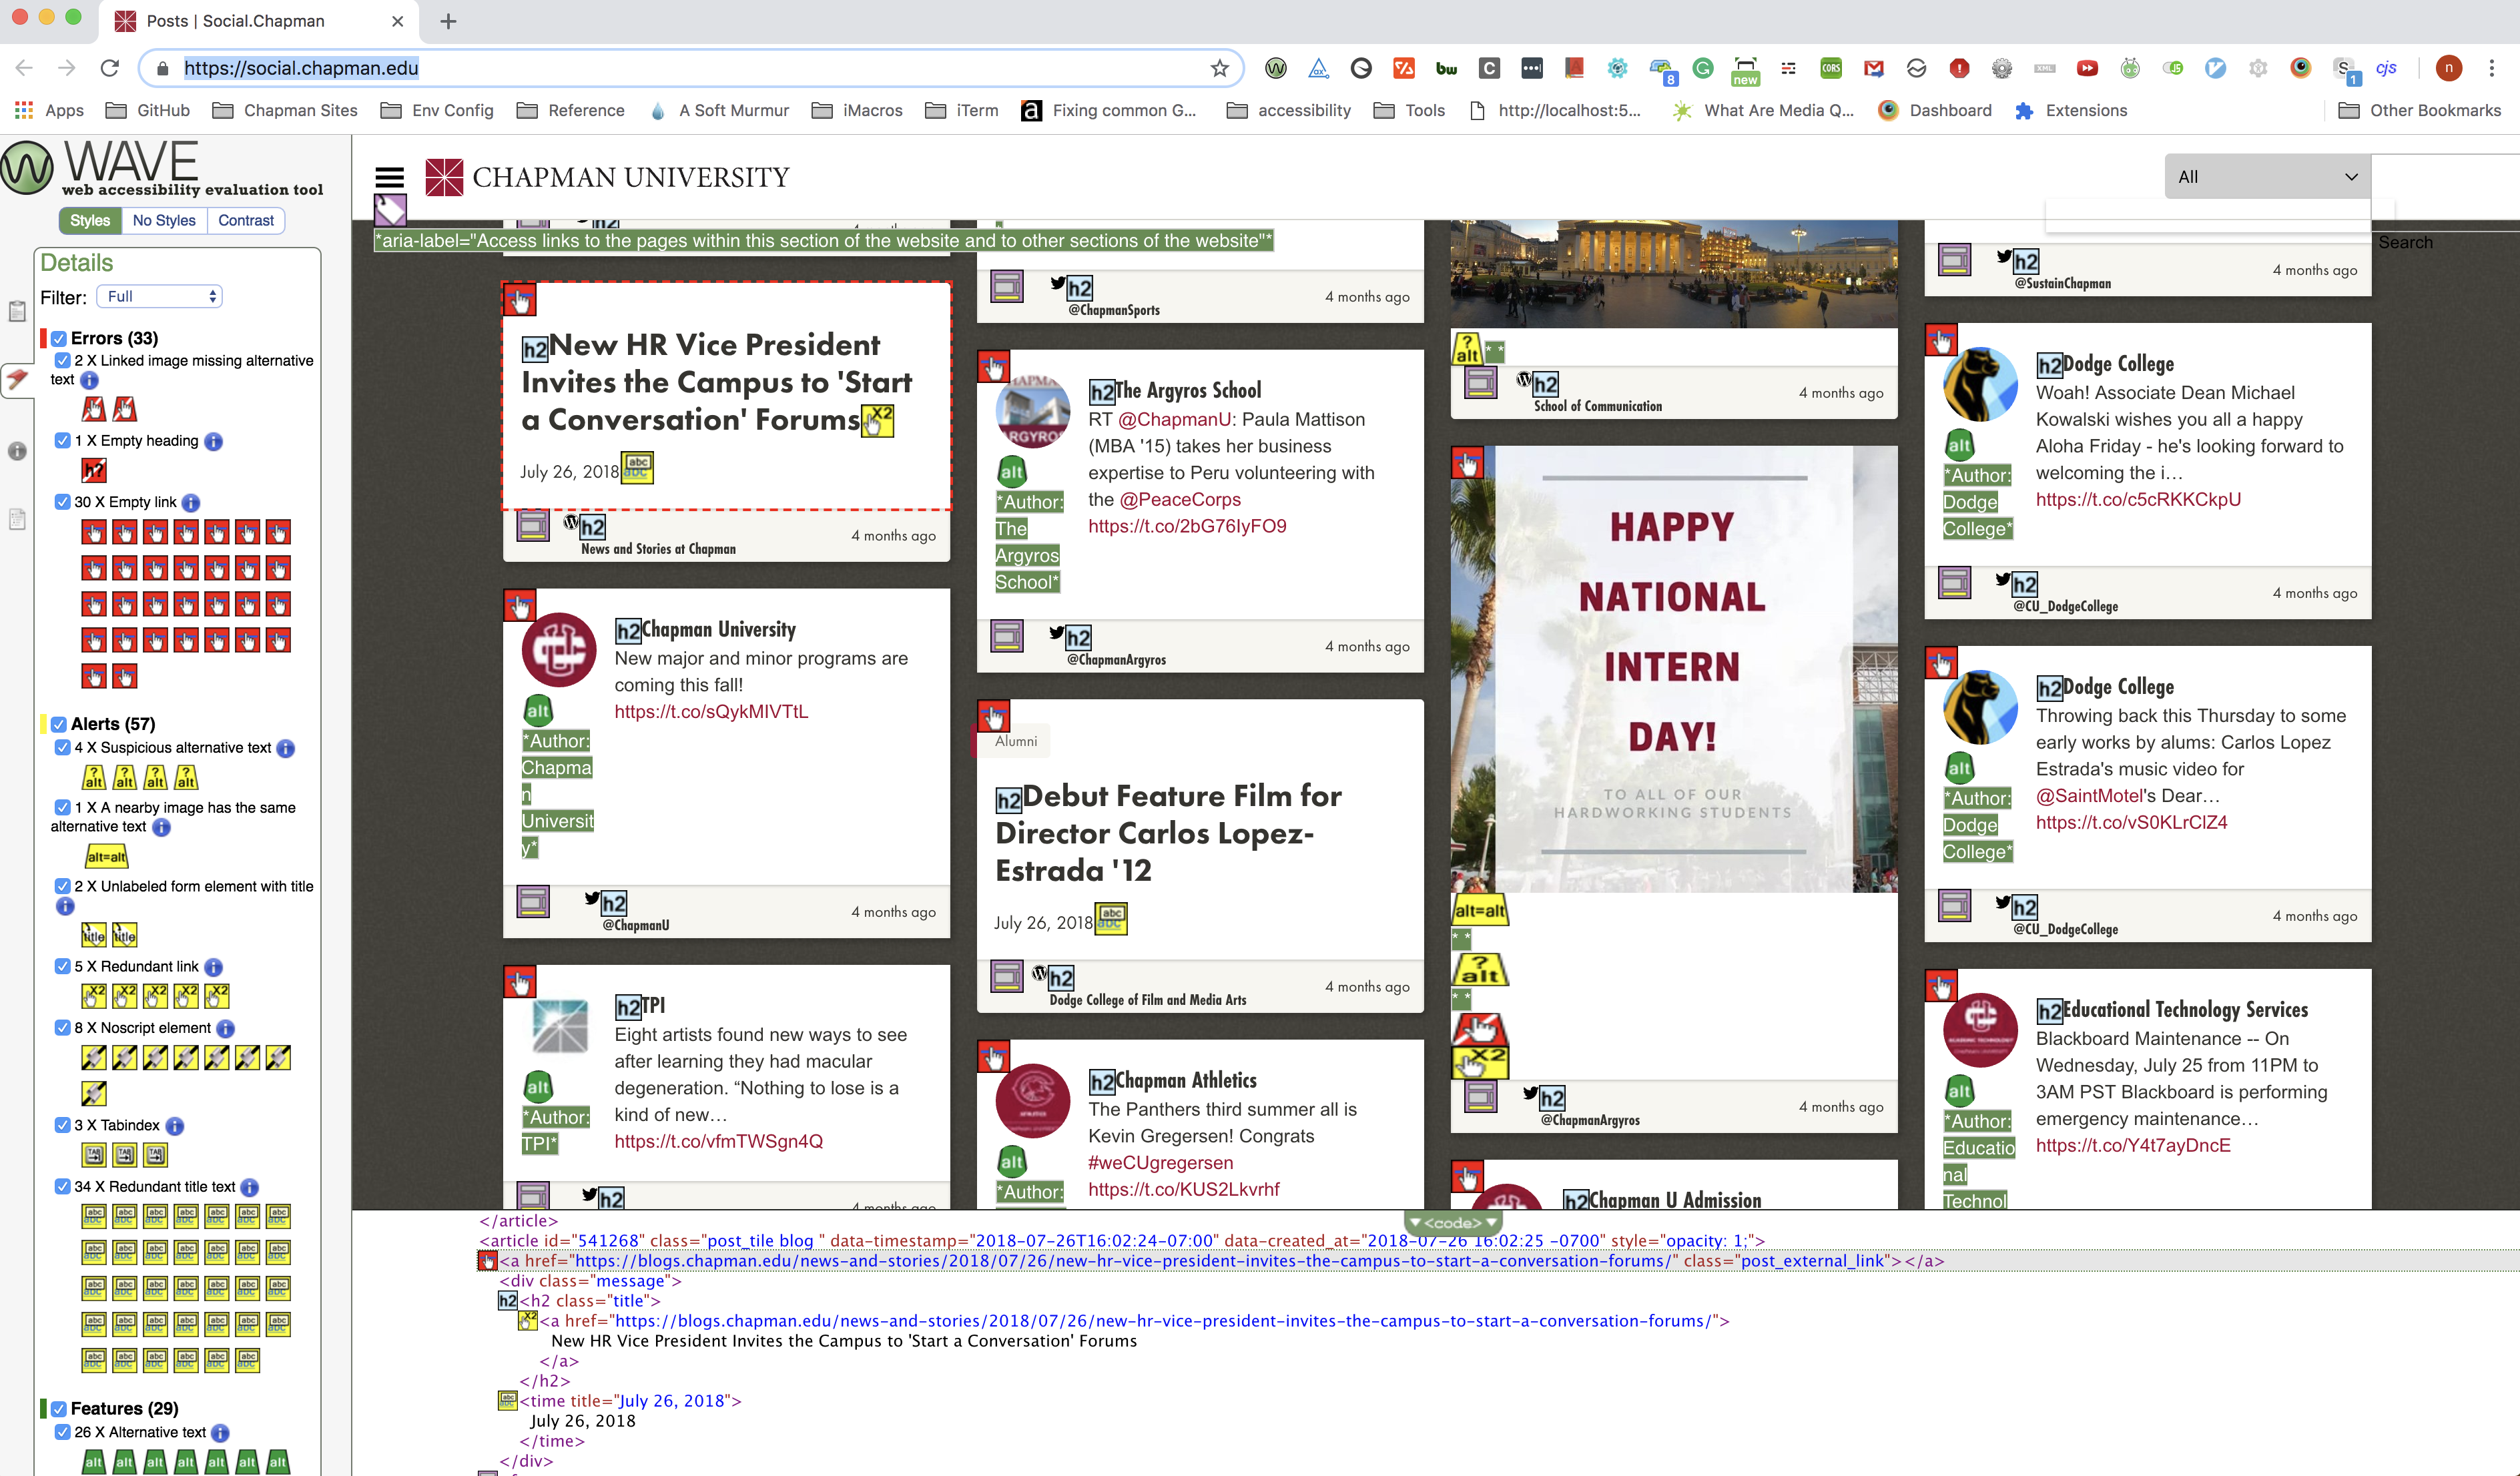
Task: Toggle the CORS extension icon
Action: 1830,68
